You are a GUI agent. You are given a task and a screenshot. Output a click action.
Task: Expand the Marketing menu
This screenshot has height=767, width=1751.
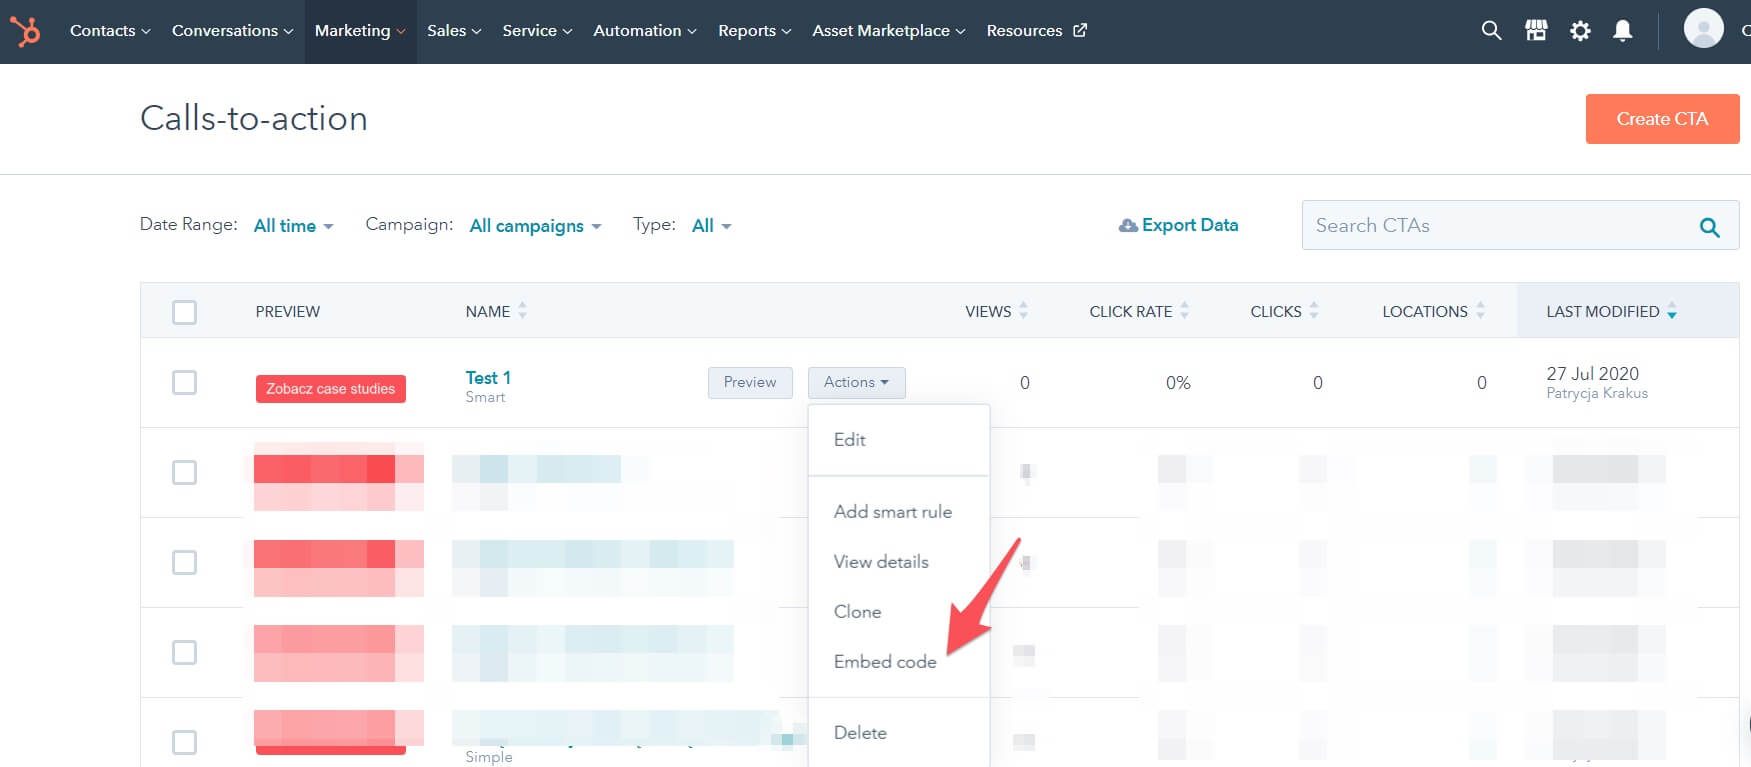click(x=360, y=31)
